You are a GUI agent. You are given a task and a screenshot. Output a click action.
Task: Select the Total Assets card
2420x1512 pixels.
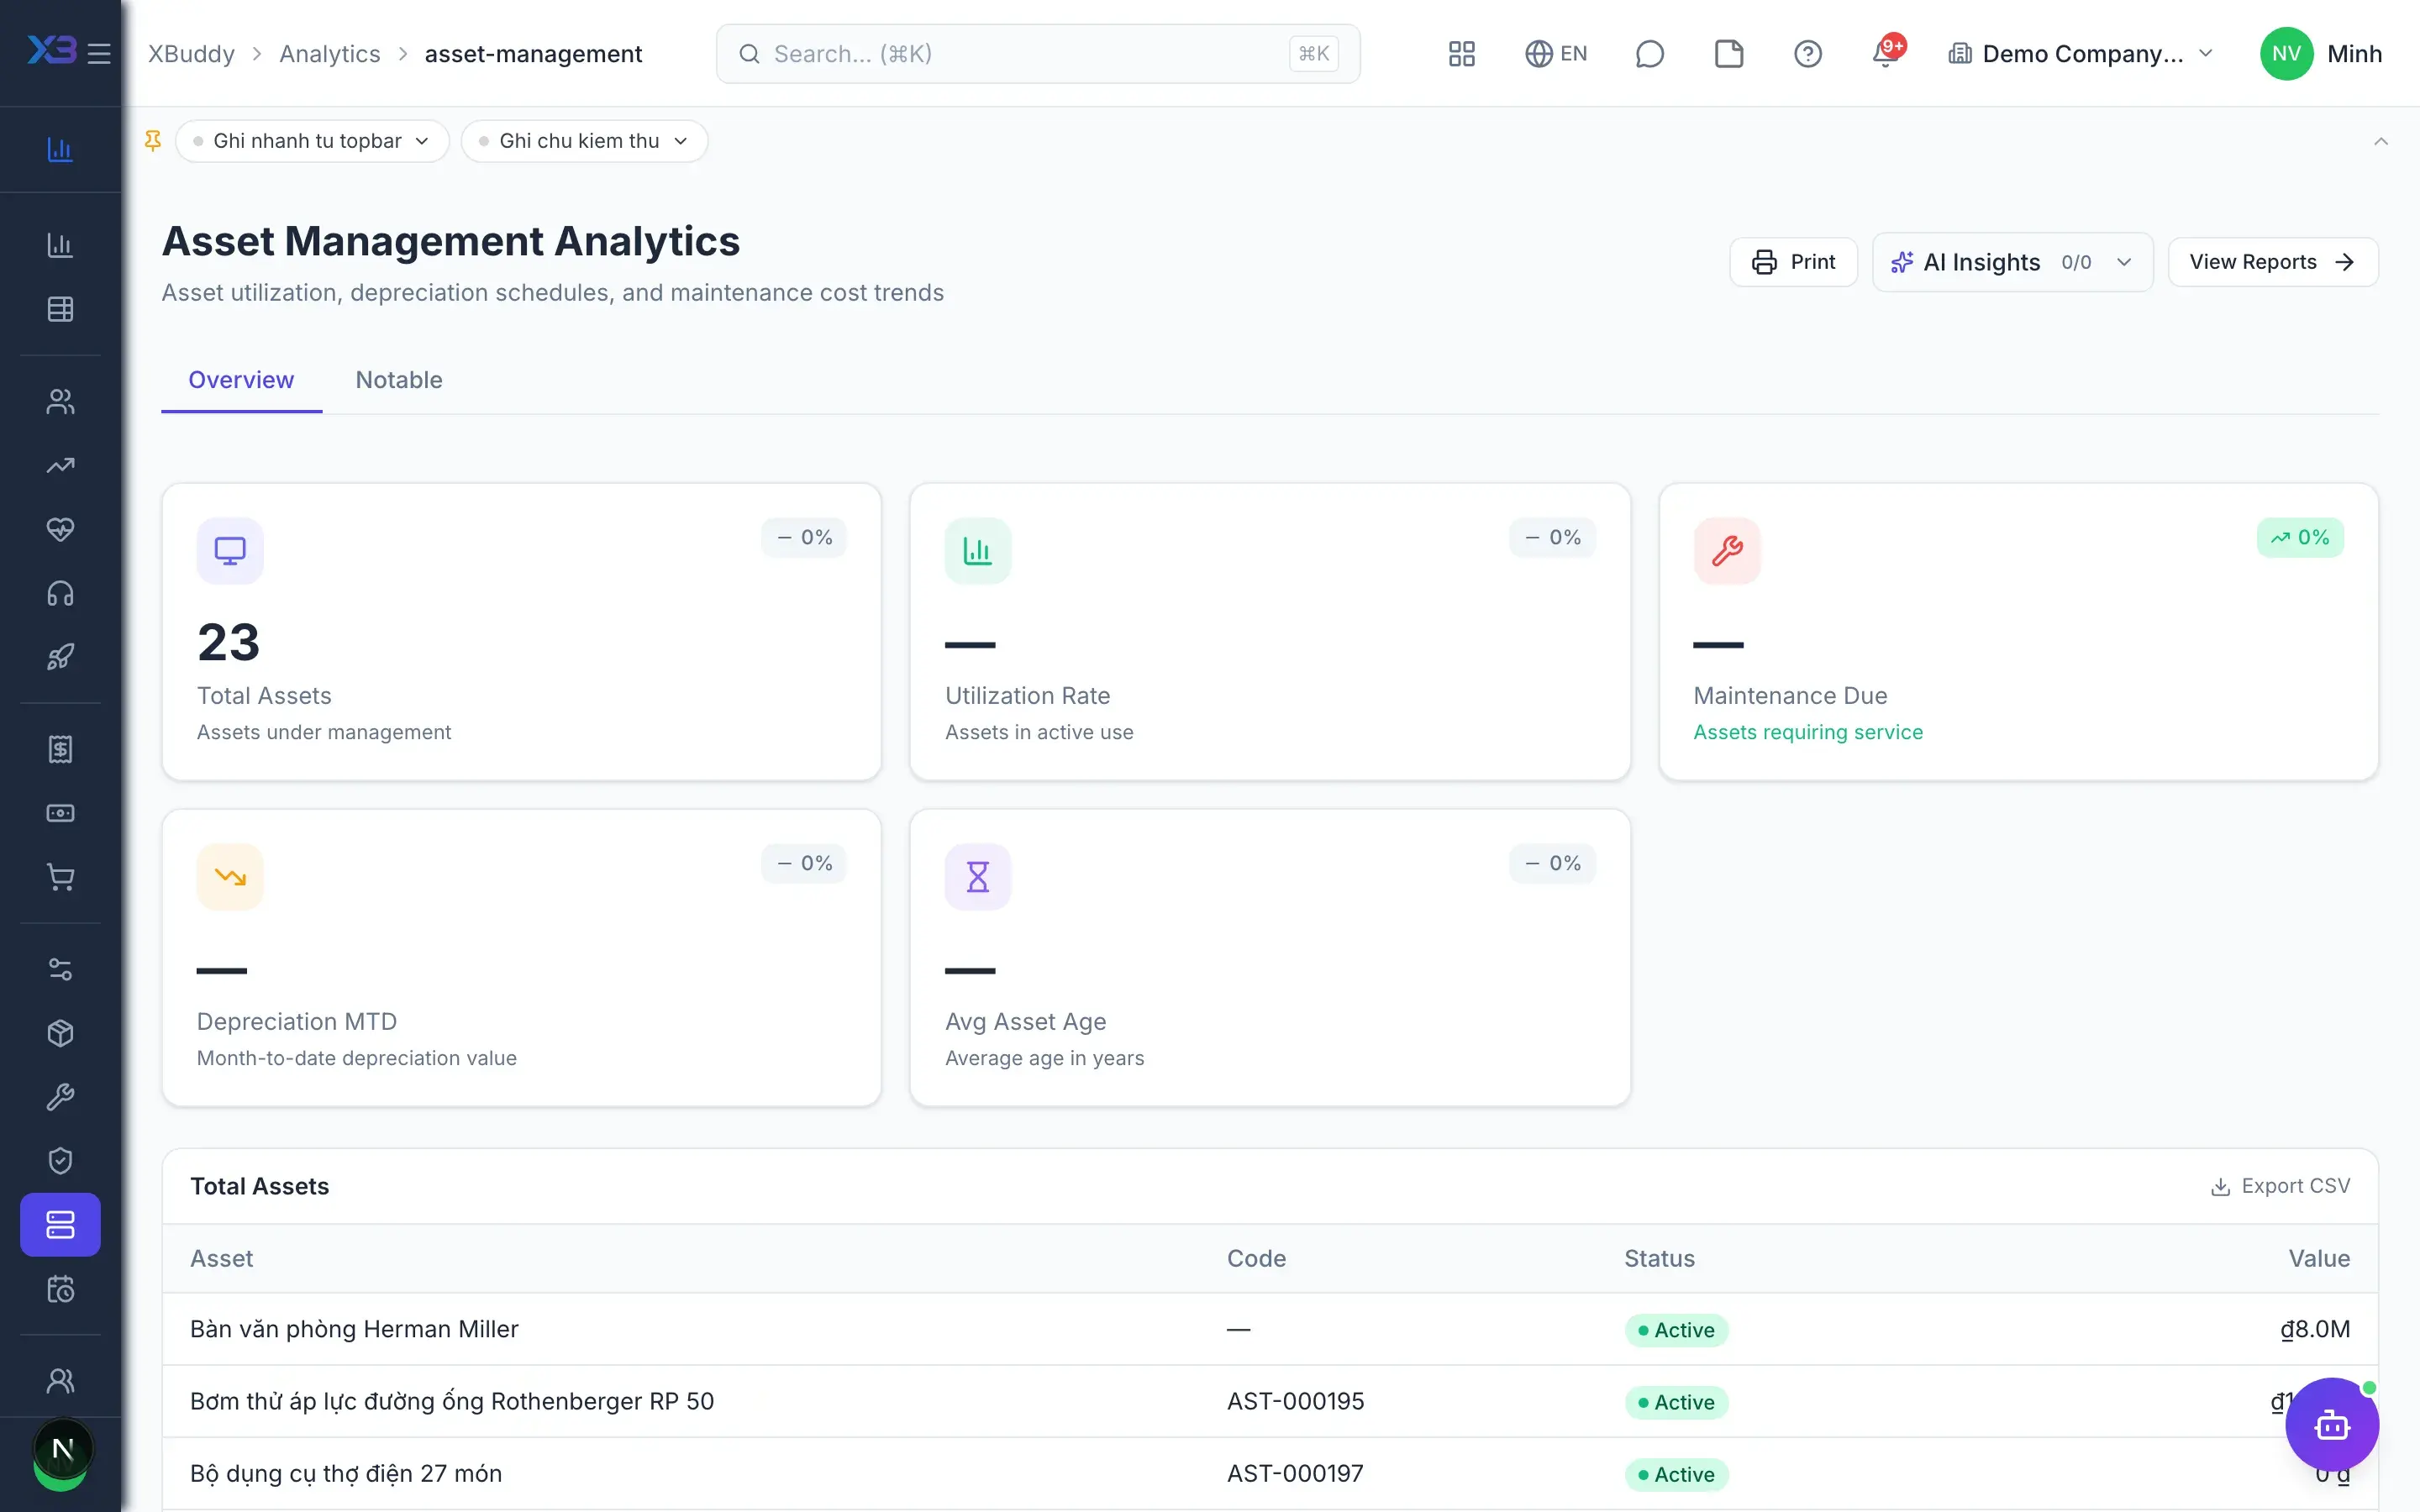(521, 632)
